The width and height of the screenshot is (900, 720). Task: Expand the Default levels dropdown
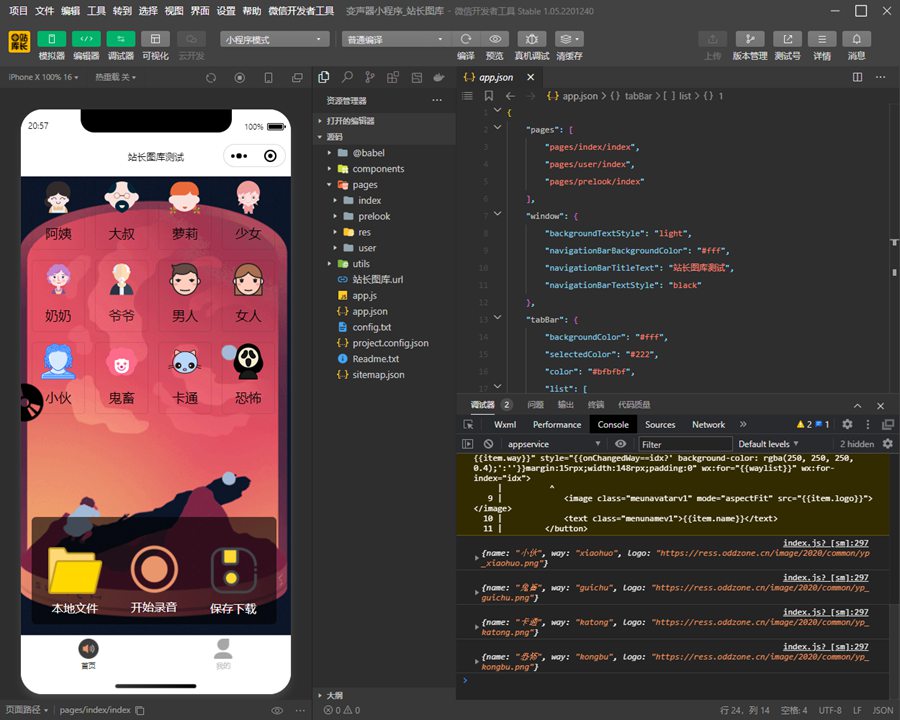pyautogui.click(x=769, y=444)
